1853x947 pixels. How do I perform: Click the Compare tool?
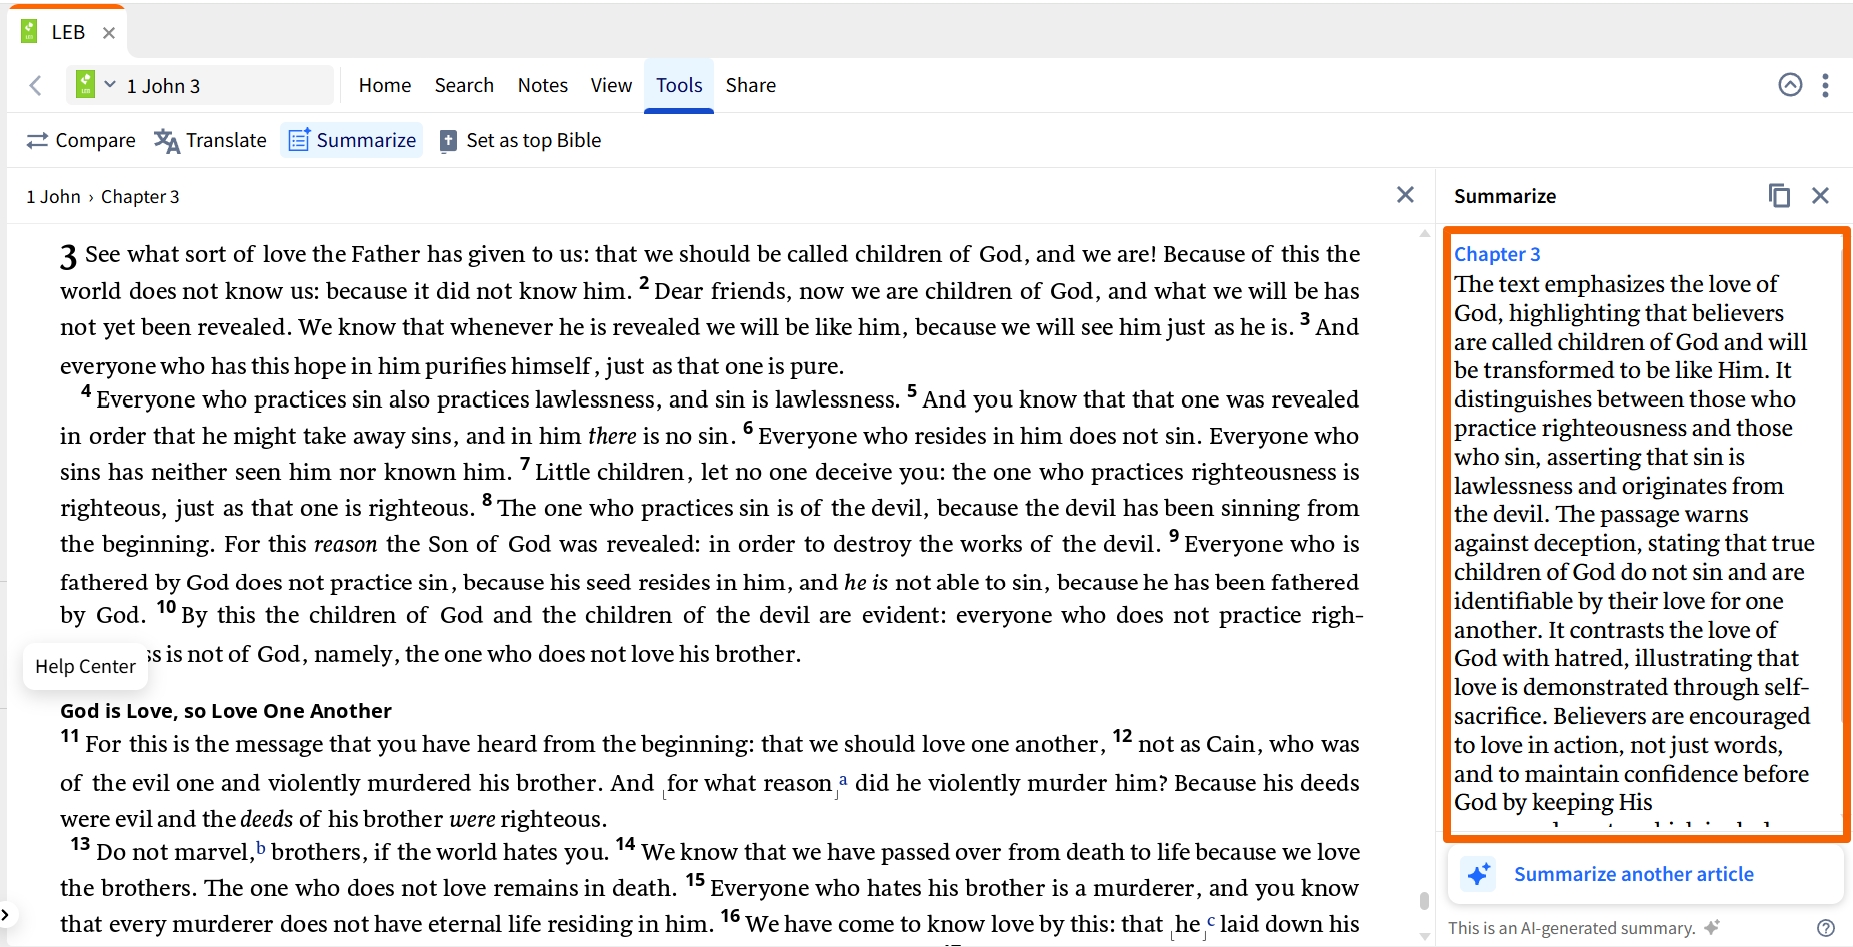point(81,141)
